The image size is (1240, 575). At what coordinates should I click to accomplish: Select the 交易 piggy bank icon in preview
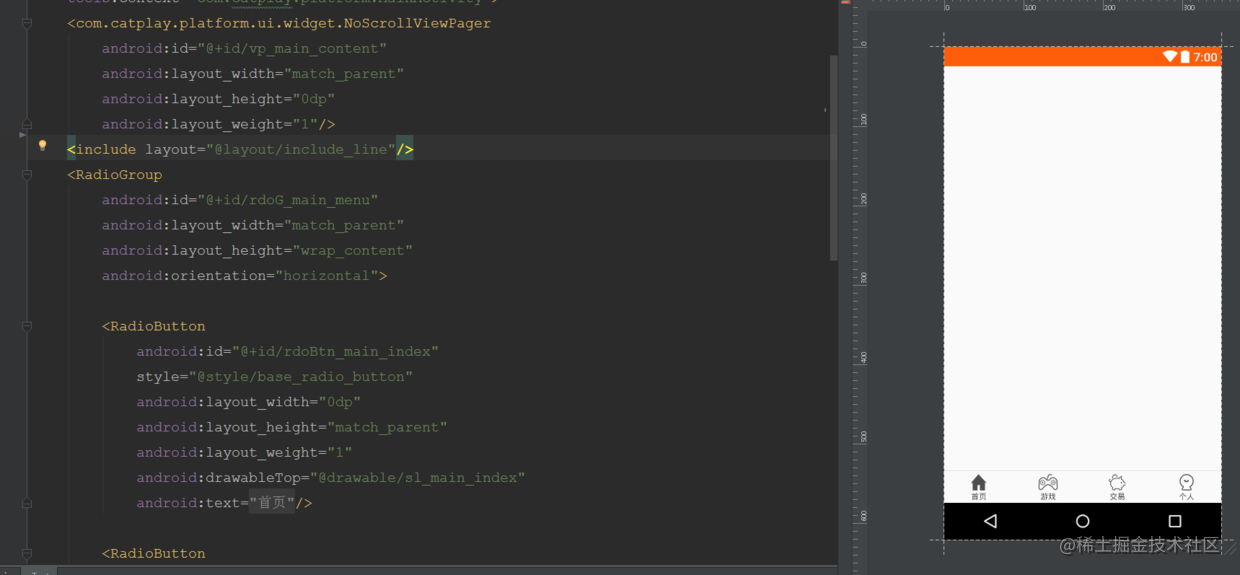point(1117,483)
